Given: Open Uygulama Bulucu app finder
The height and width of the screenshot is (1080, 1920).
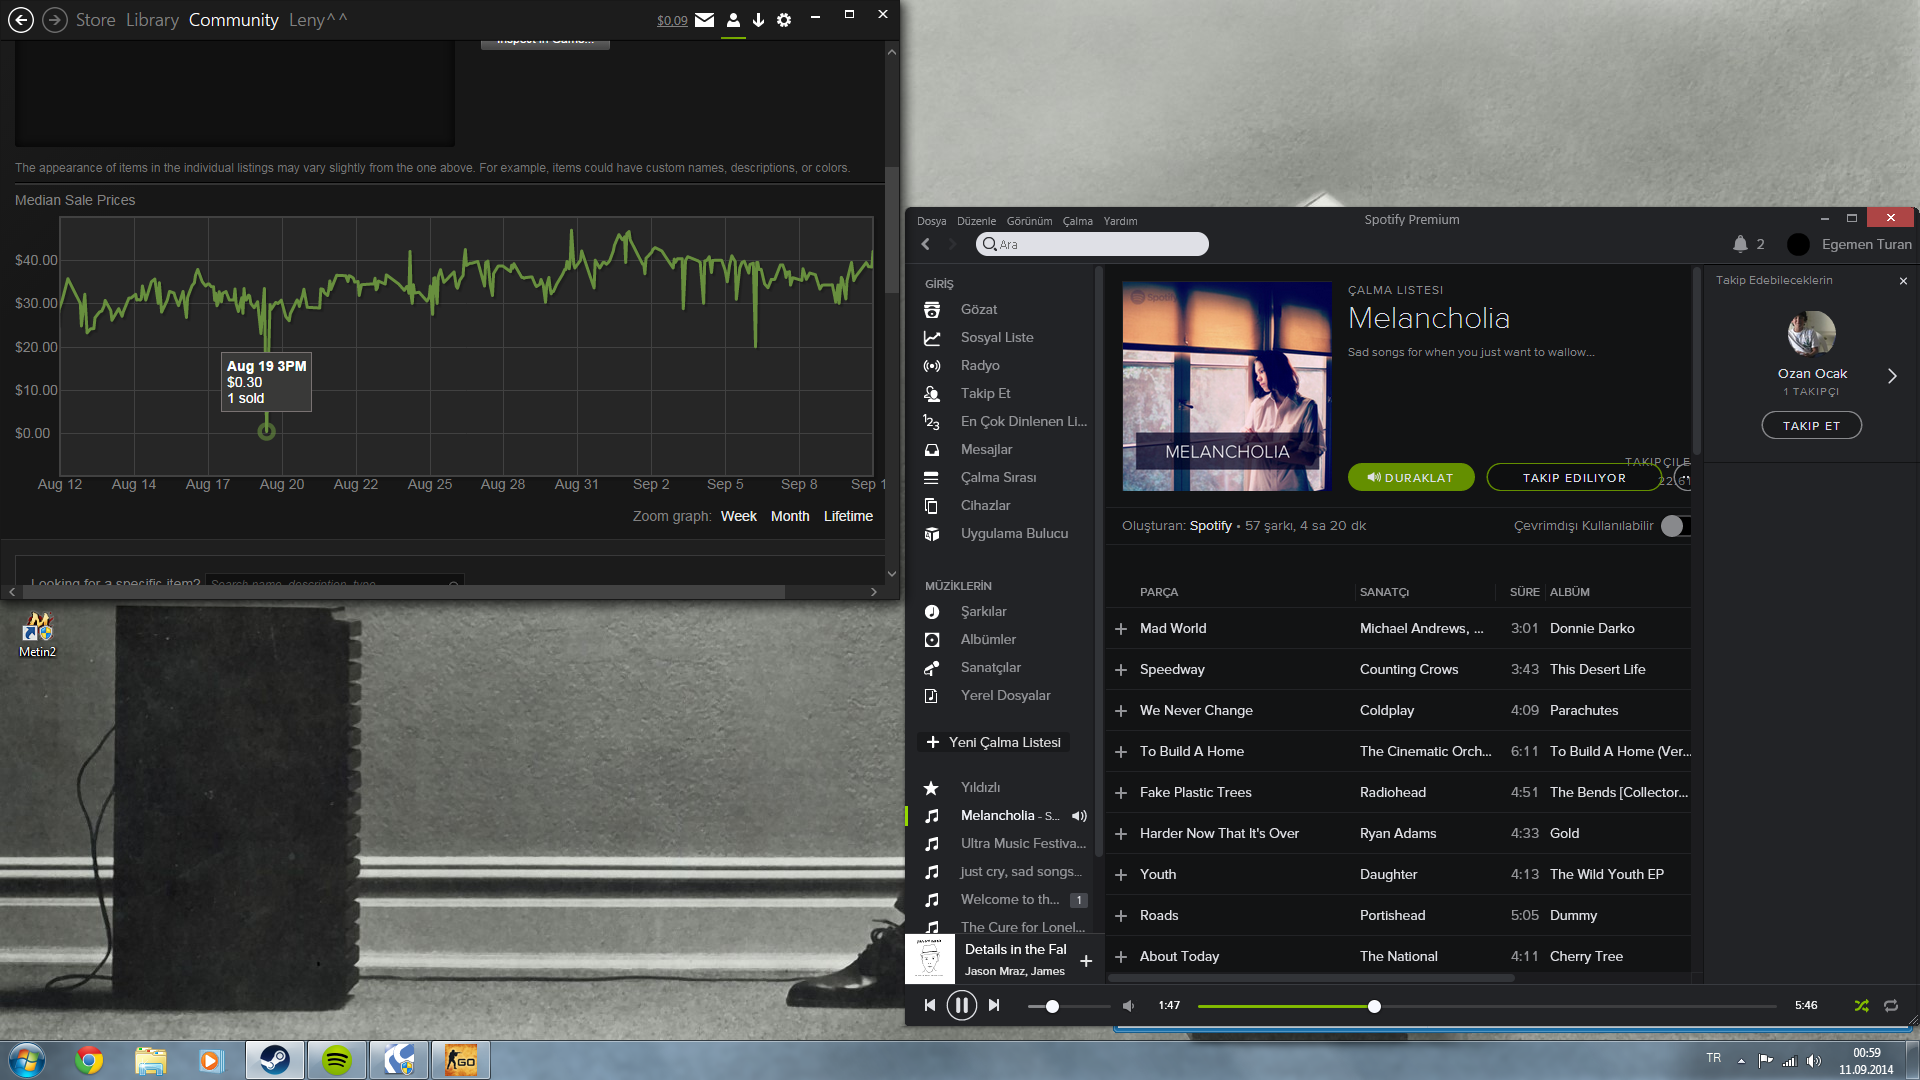Looking at the screenshot, I should click(x=1014, y=533).
